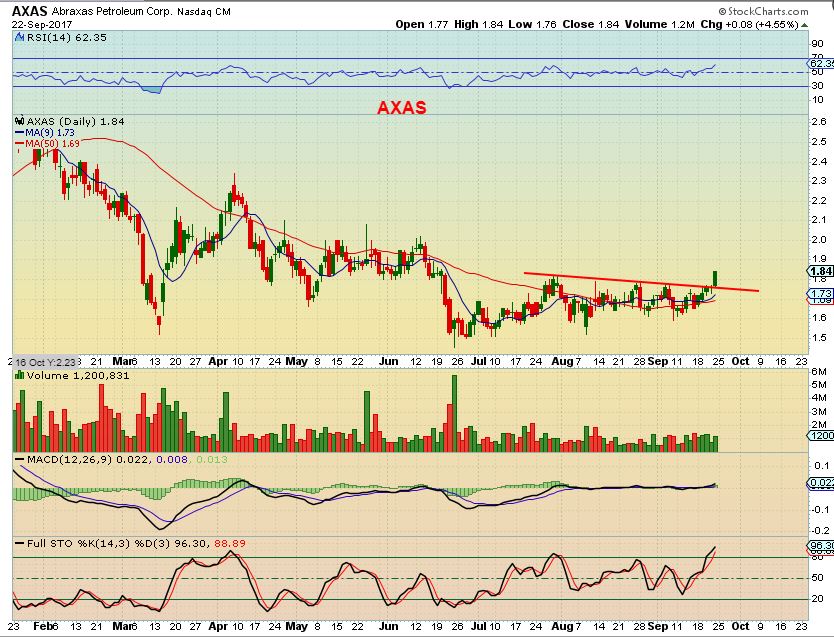Click 'Jun' on the date axis below price chart
Screen dimensions: 834x637
click(x=388, y=361)
